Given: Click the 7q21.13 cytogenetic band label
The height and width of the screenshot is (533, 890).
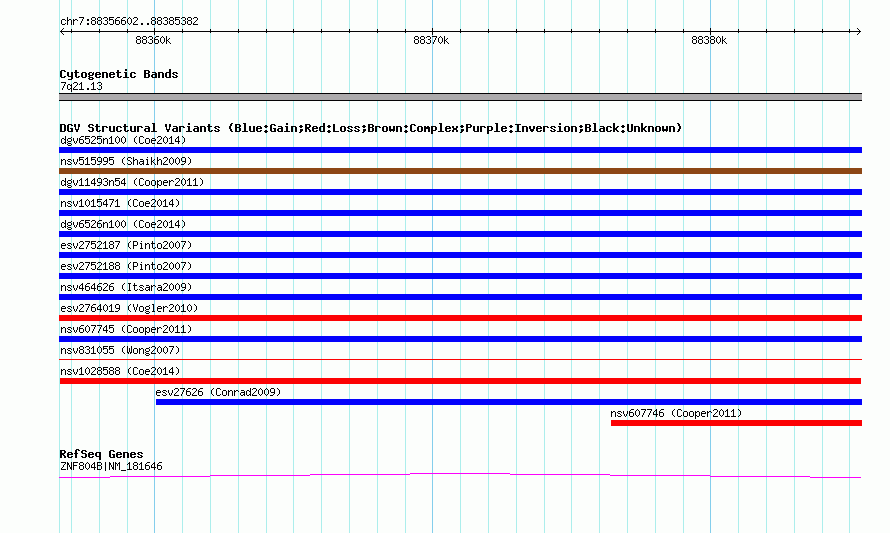Looking at the screenshot, I should 81,86.
